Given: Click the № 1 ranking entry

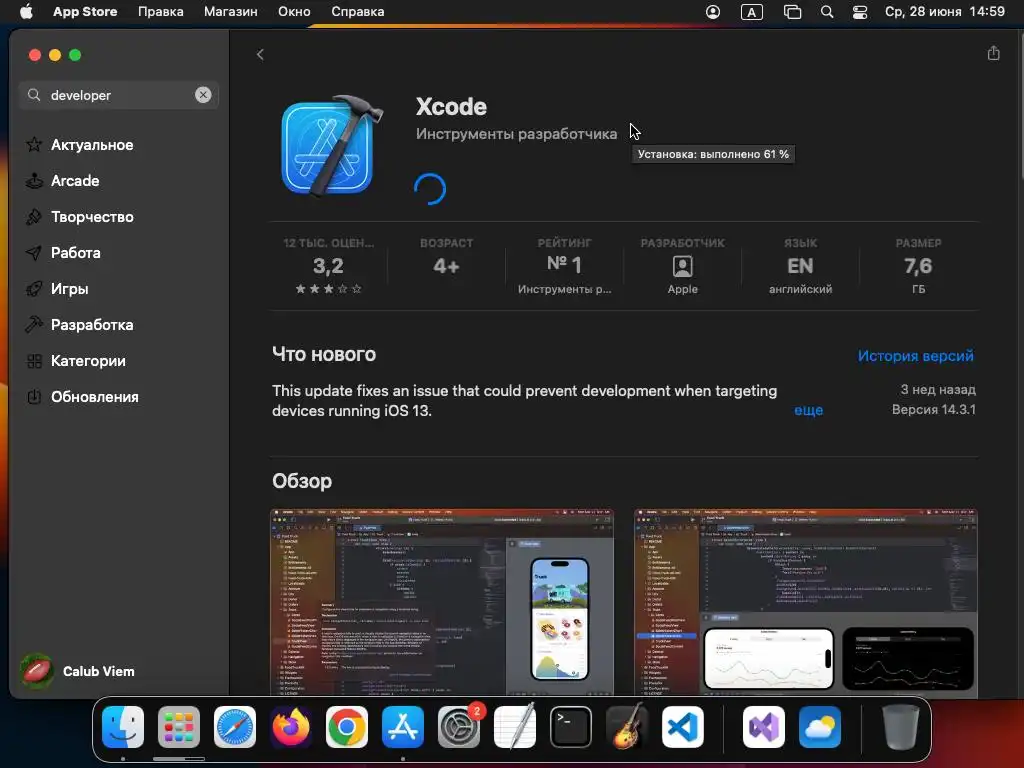Looking at the screenshot, I should point(564,266).
